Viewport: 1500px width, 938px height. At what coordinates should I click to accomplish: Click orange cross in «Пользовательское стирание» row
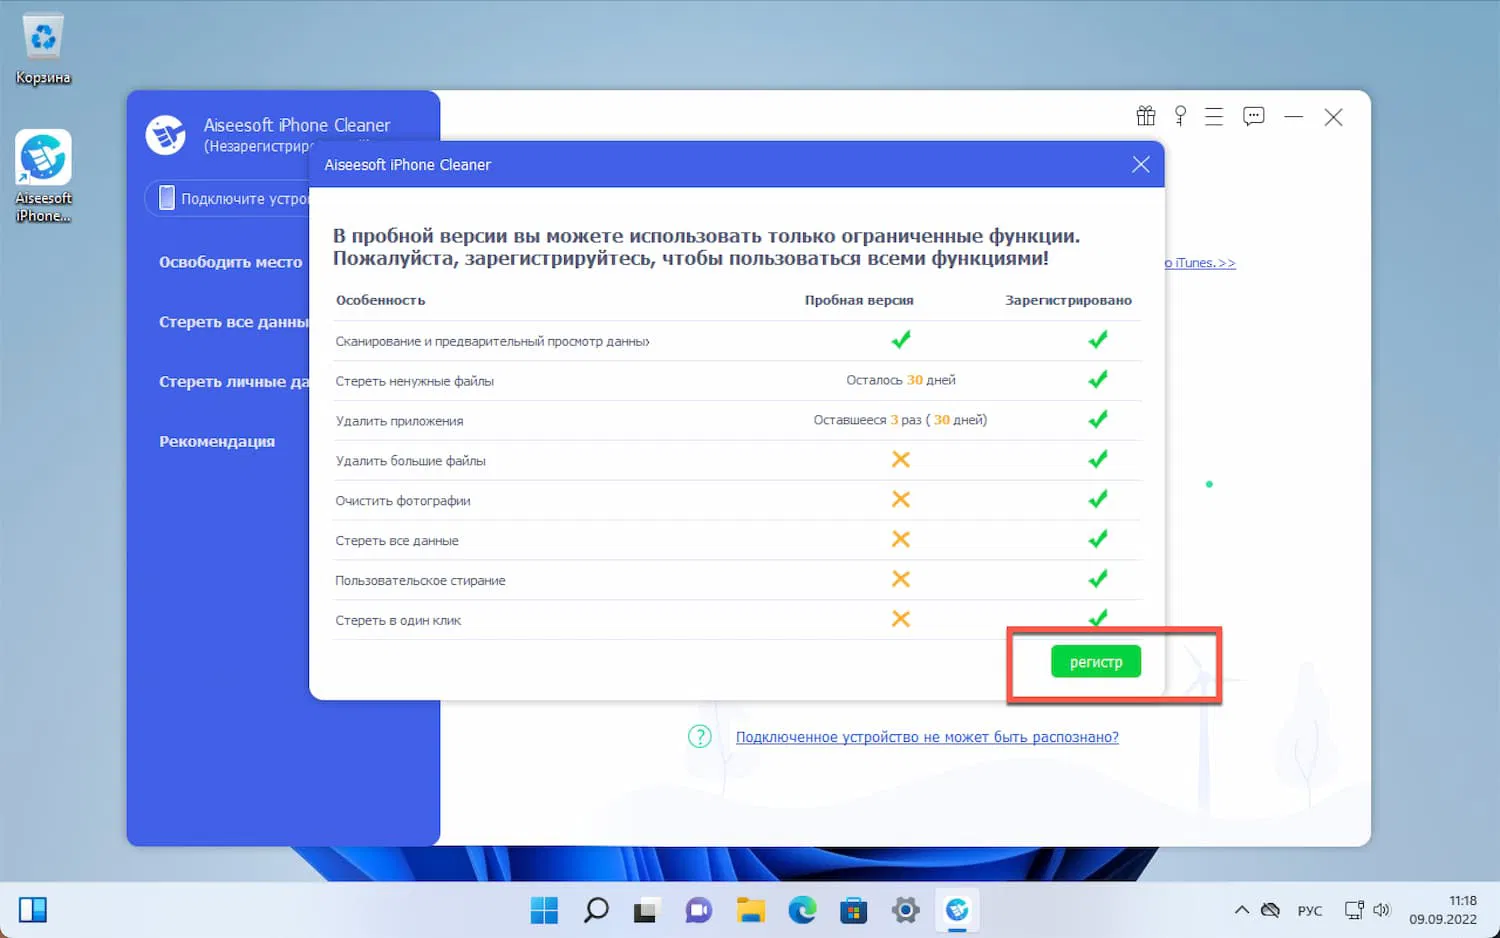point(901,579)
